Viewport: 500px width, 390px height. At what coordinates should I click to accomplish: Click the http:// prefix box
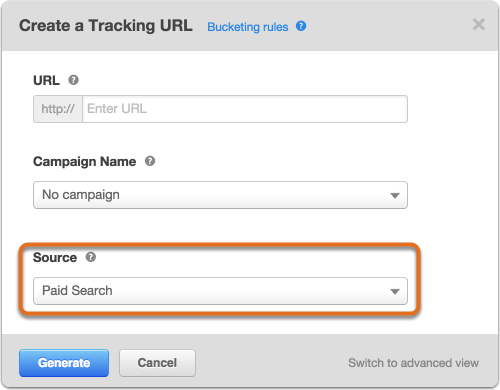pos(58,109)
